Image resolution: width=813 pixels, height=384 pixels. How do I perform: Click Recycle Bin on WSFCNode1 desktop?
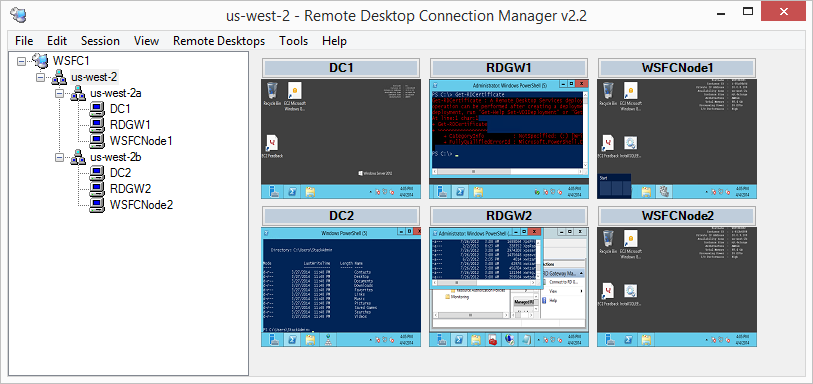point(608,94)
